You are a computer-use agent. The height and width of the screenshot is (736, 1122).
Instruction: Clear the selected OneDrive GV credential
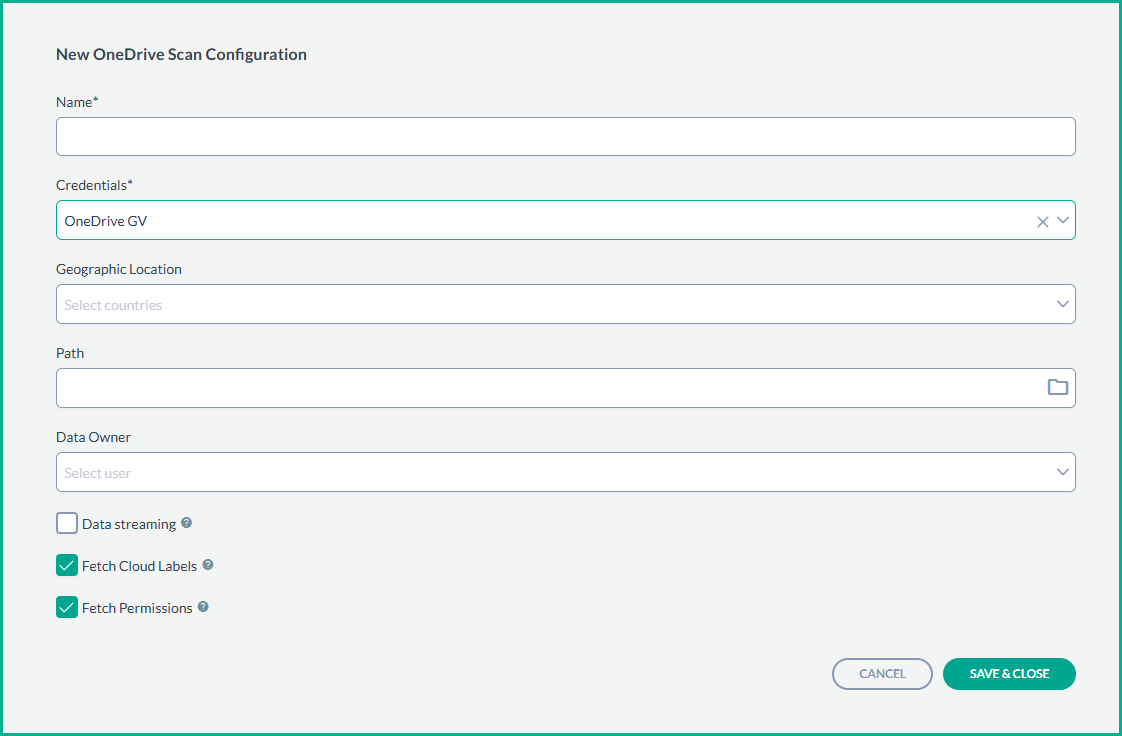[x=1042, y=221]
